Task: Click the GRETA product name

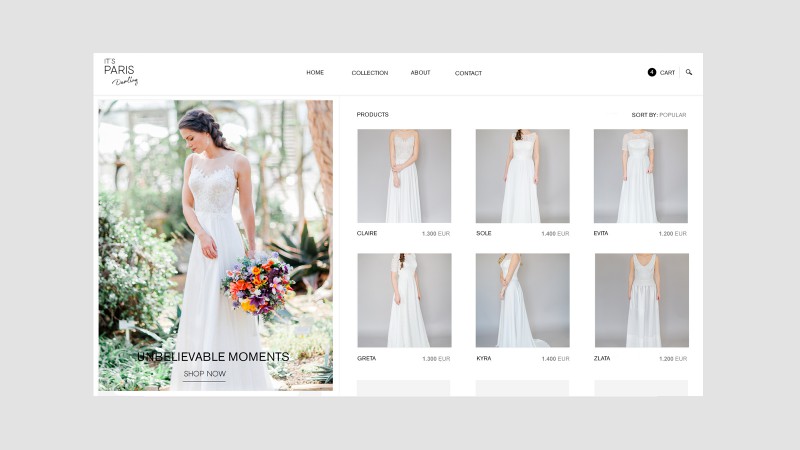Action: click(366, 359)
